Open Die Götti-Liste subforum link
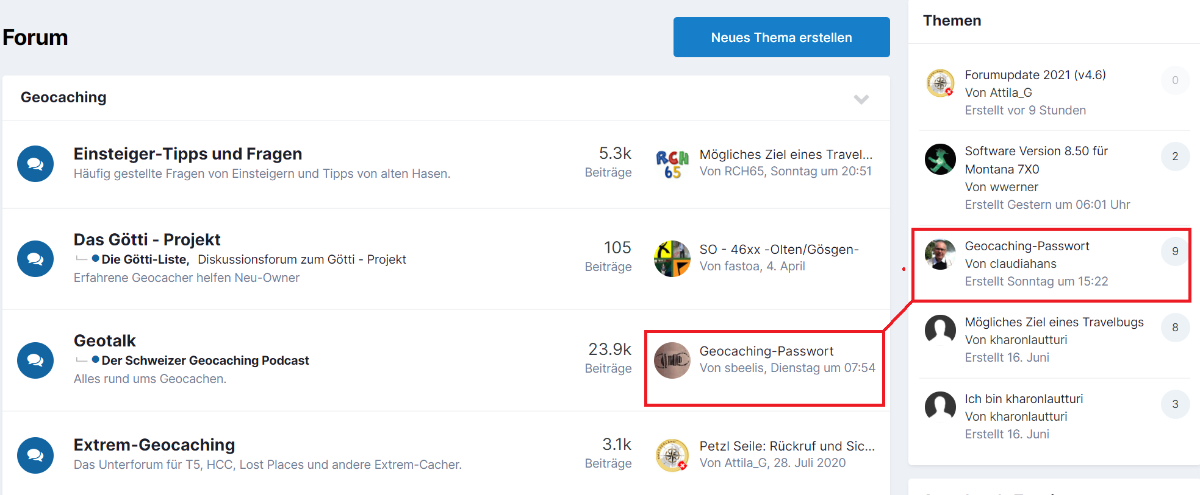This screenshot has height=495, width=1200. tap(145, 259)
